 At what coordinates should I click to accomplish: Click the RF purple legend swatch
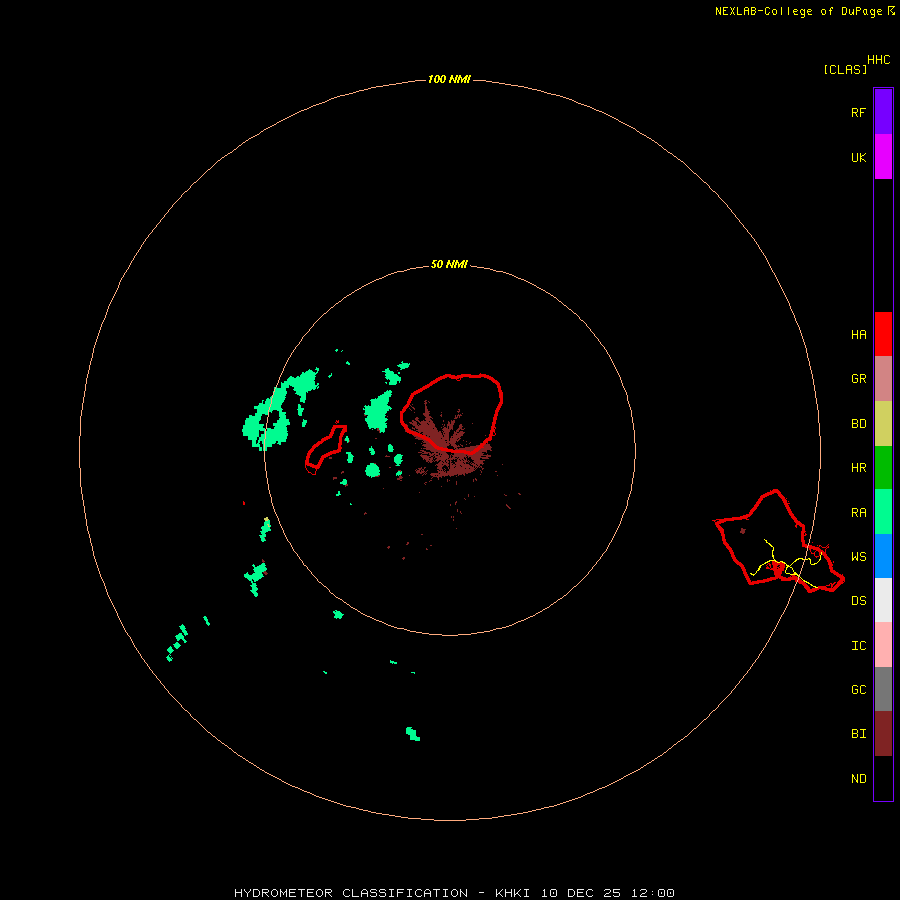[x=883, y=112]
